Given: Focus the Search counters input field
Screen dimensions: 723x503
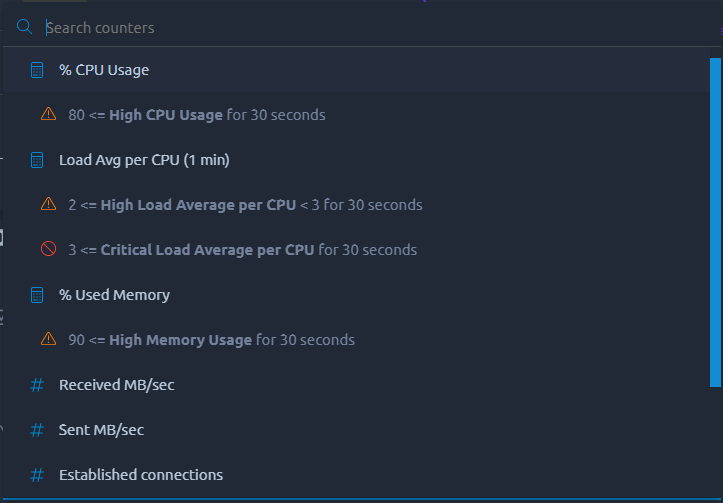Looking at the screenshot, I should coord(369,28).
